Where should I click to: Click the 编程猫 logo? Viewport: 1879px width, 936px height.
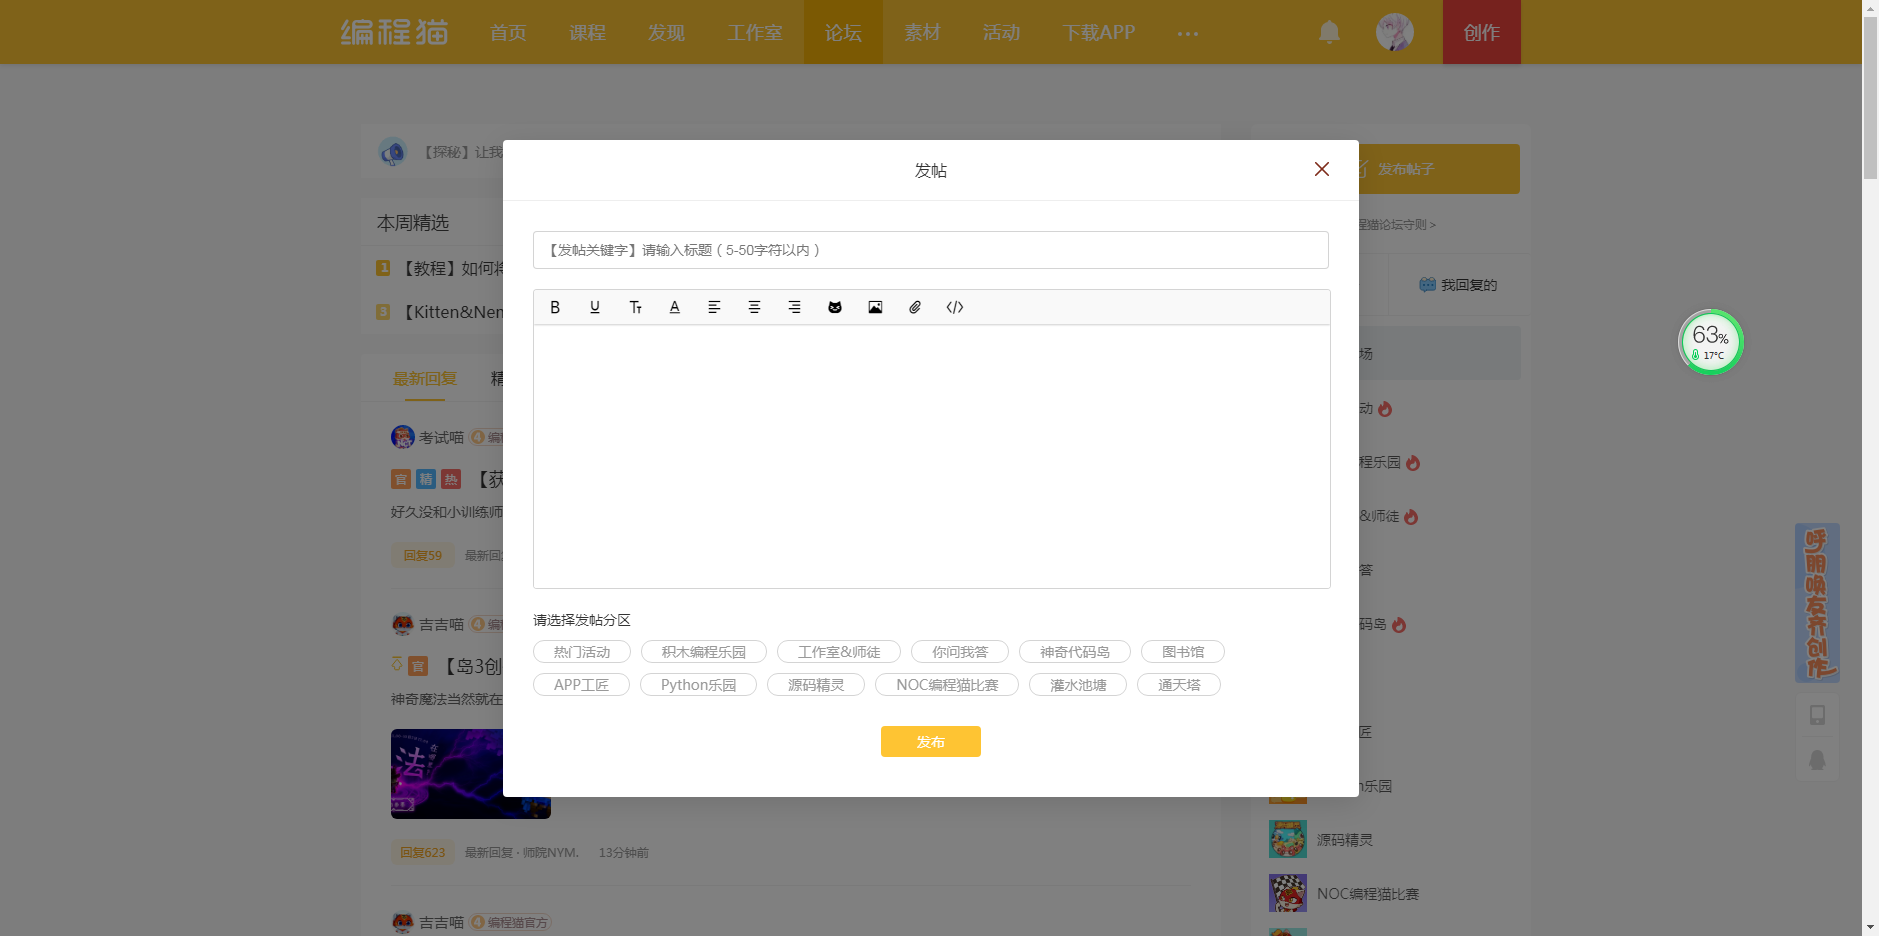(394, 32)
